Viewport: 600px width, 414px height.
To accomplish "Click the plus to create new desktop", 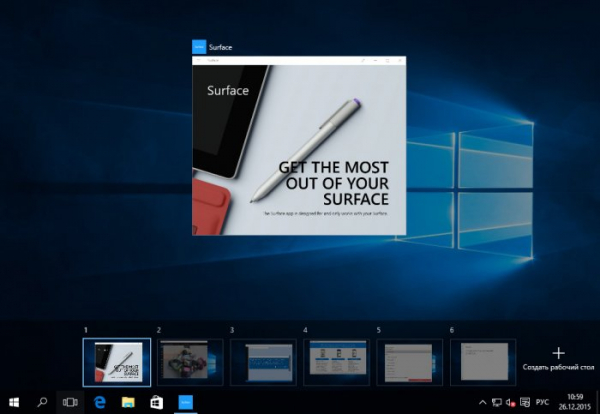I will click(559, 353).
